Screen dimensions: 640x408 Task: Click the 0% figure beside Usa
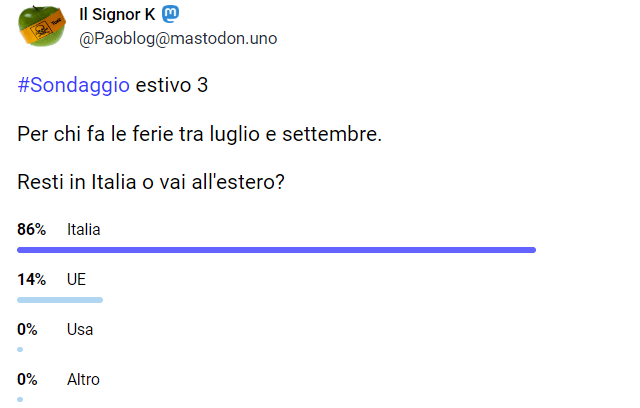[x=28, y=329]
